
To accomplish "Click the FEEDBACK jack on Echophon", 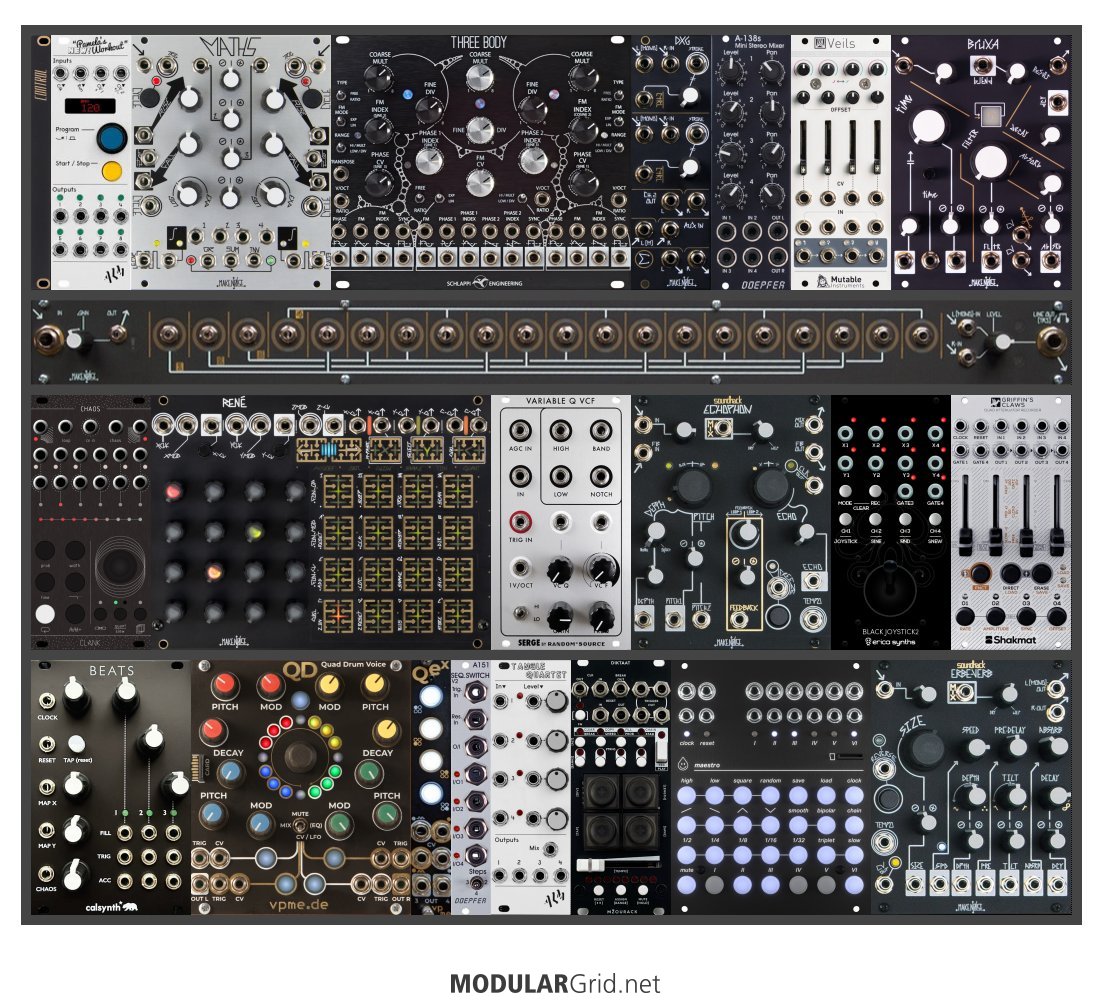I will tap(740, 621).
